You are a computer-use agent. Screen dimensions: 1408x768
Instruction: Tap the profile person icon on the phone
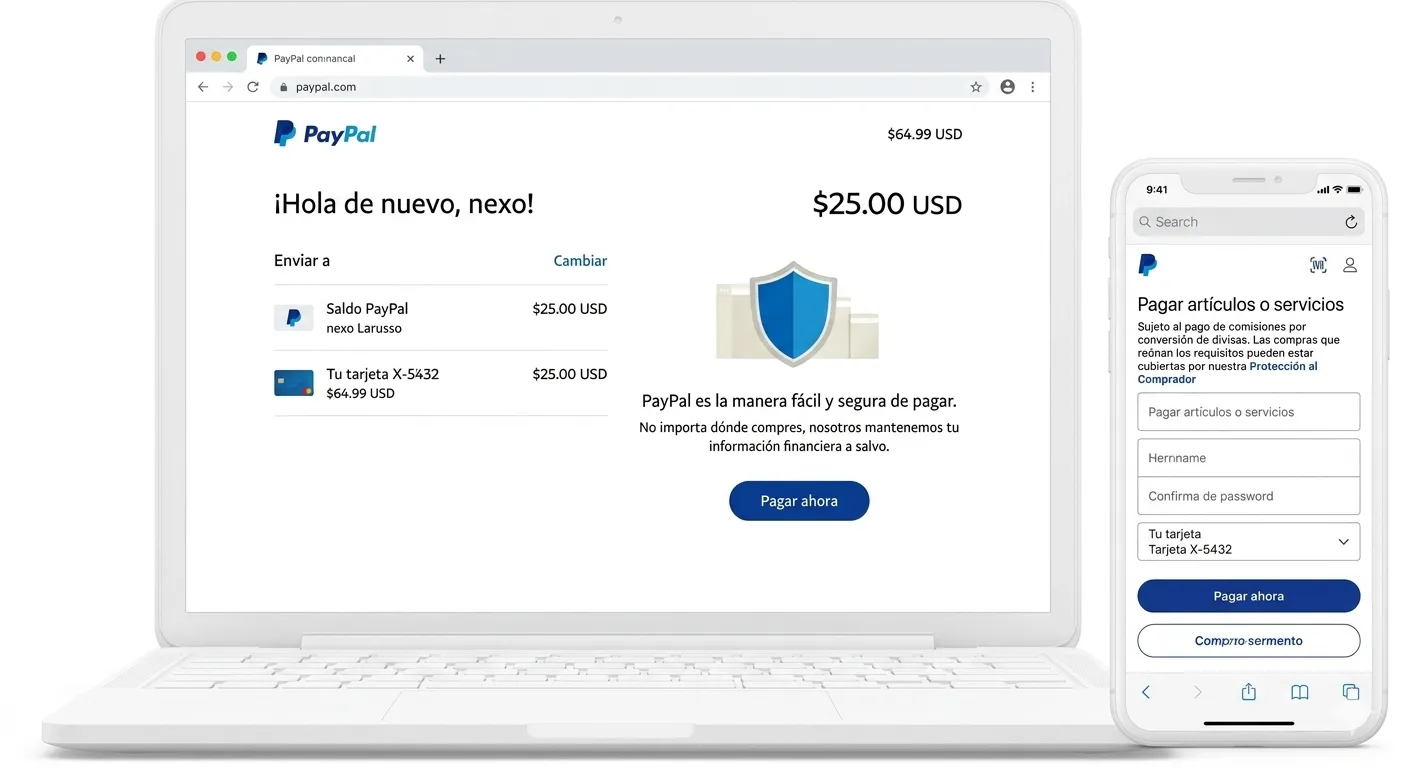(x=1350, y=265)
